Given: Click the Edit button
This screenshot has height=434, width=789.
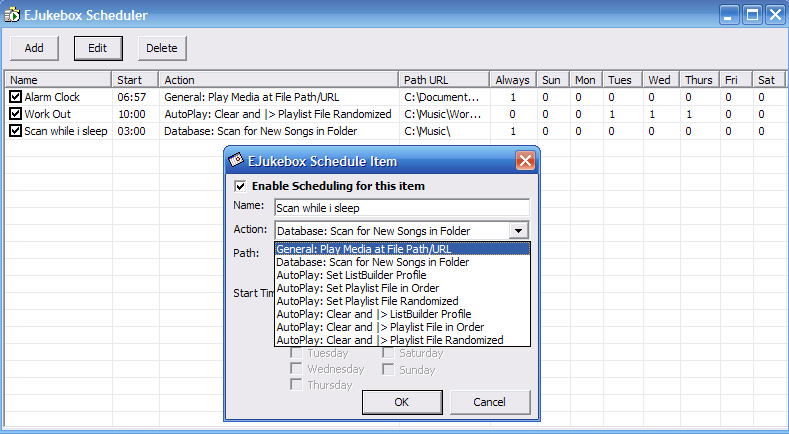Looking at the screenshot, I should point(98,48).
